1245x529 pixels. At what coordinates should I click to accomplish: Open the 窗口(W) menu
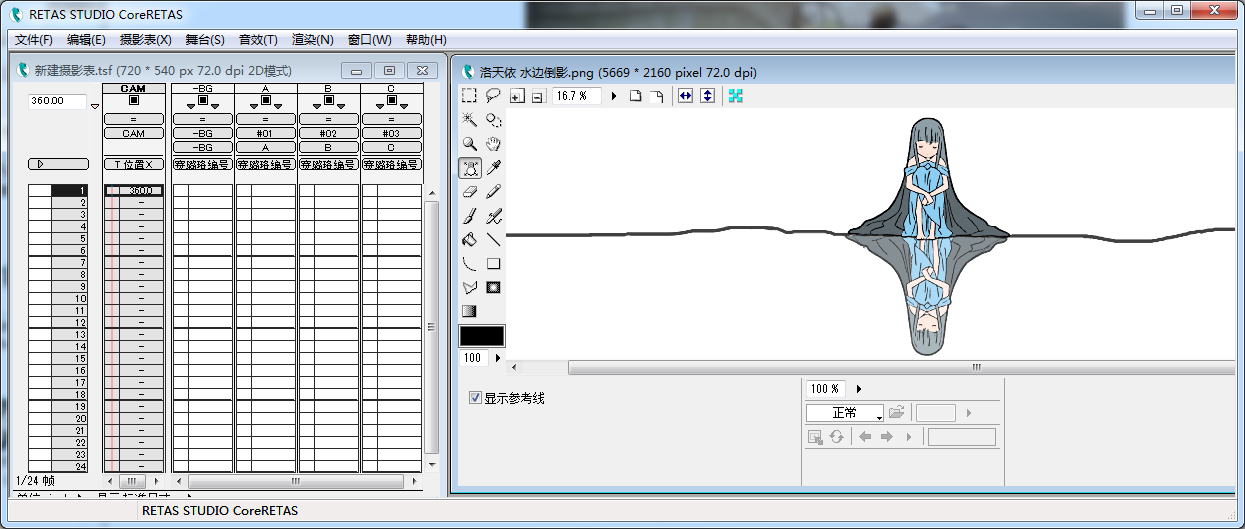point(369,40)
